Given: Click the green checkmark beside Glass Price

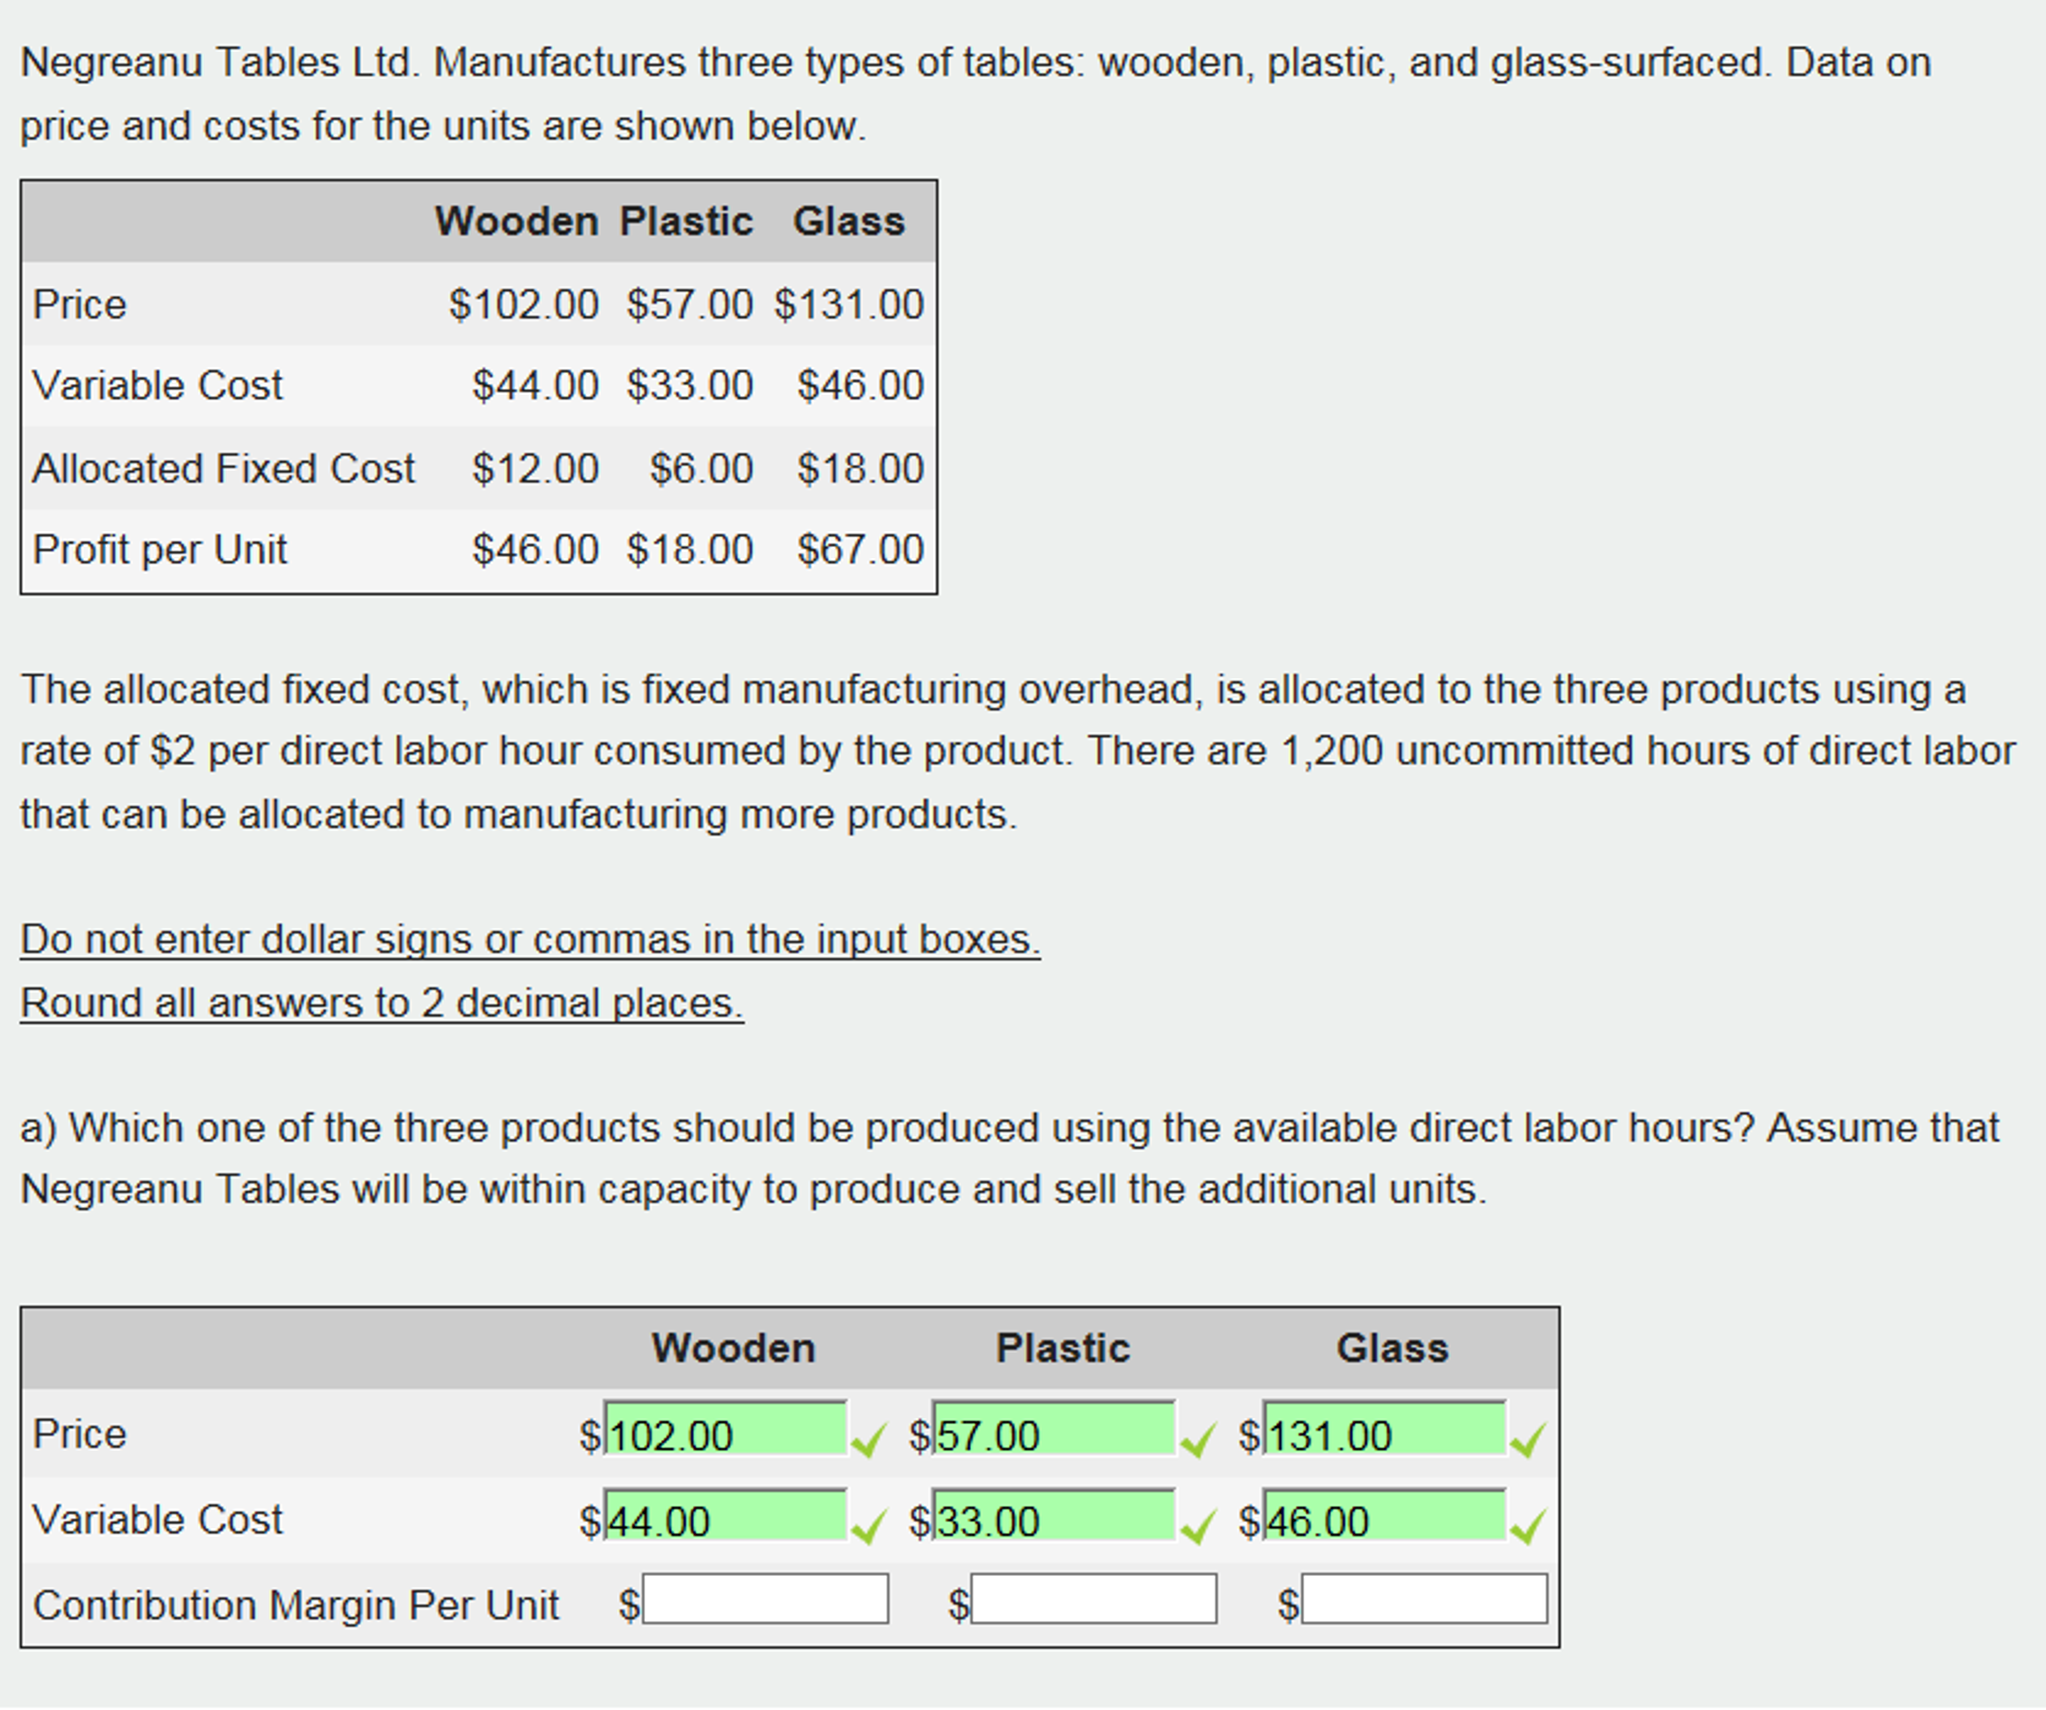Looking at the screenshot, I should tap(1528, 1439).
